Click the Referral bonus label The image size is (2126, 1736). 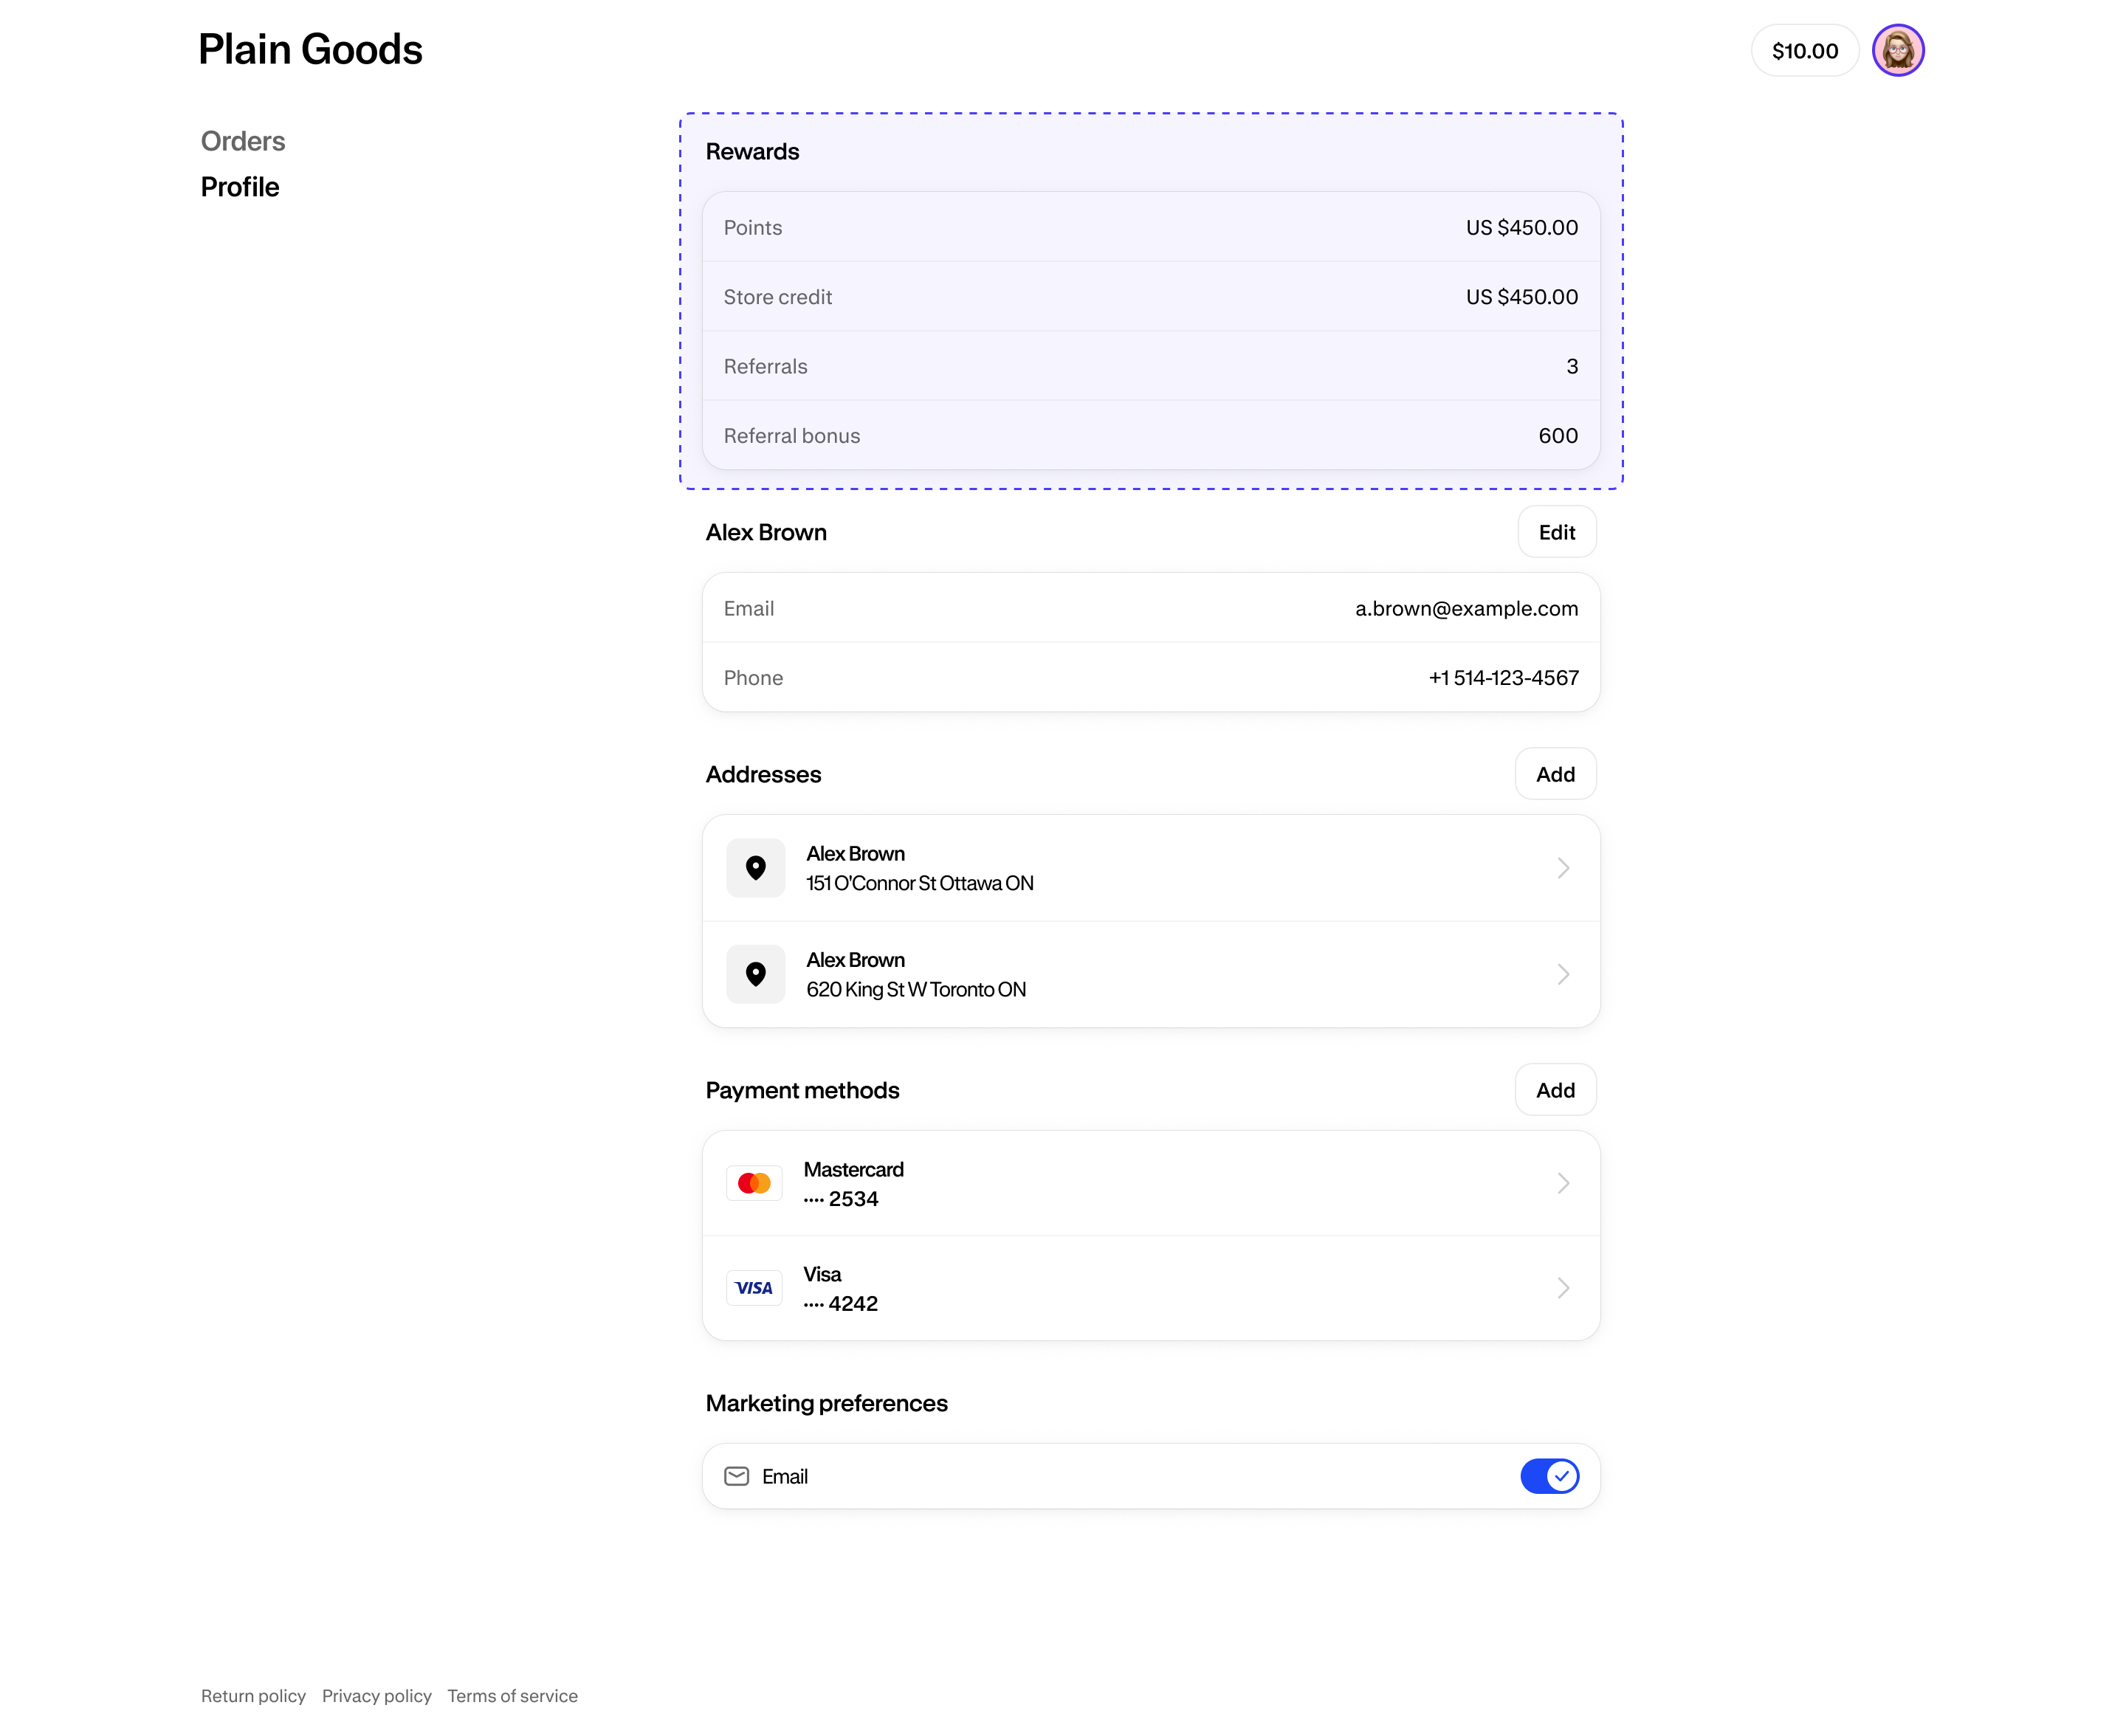(791, 436)
